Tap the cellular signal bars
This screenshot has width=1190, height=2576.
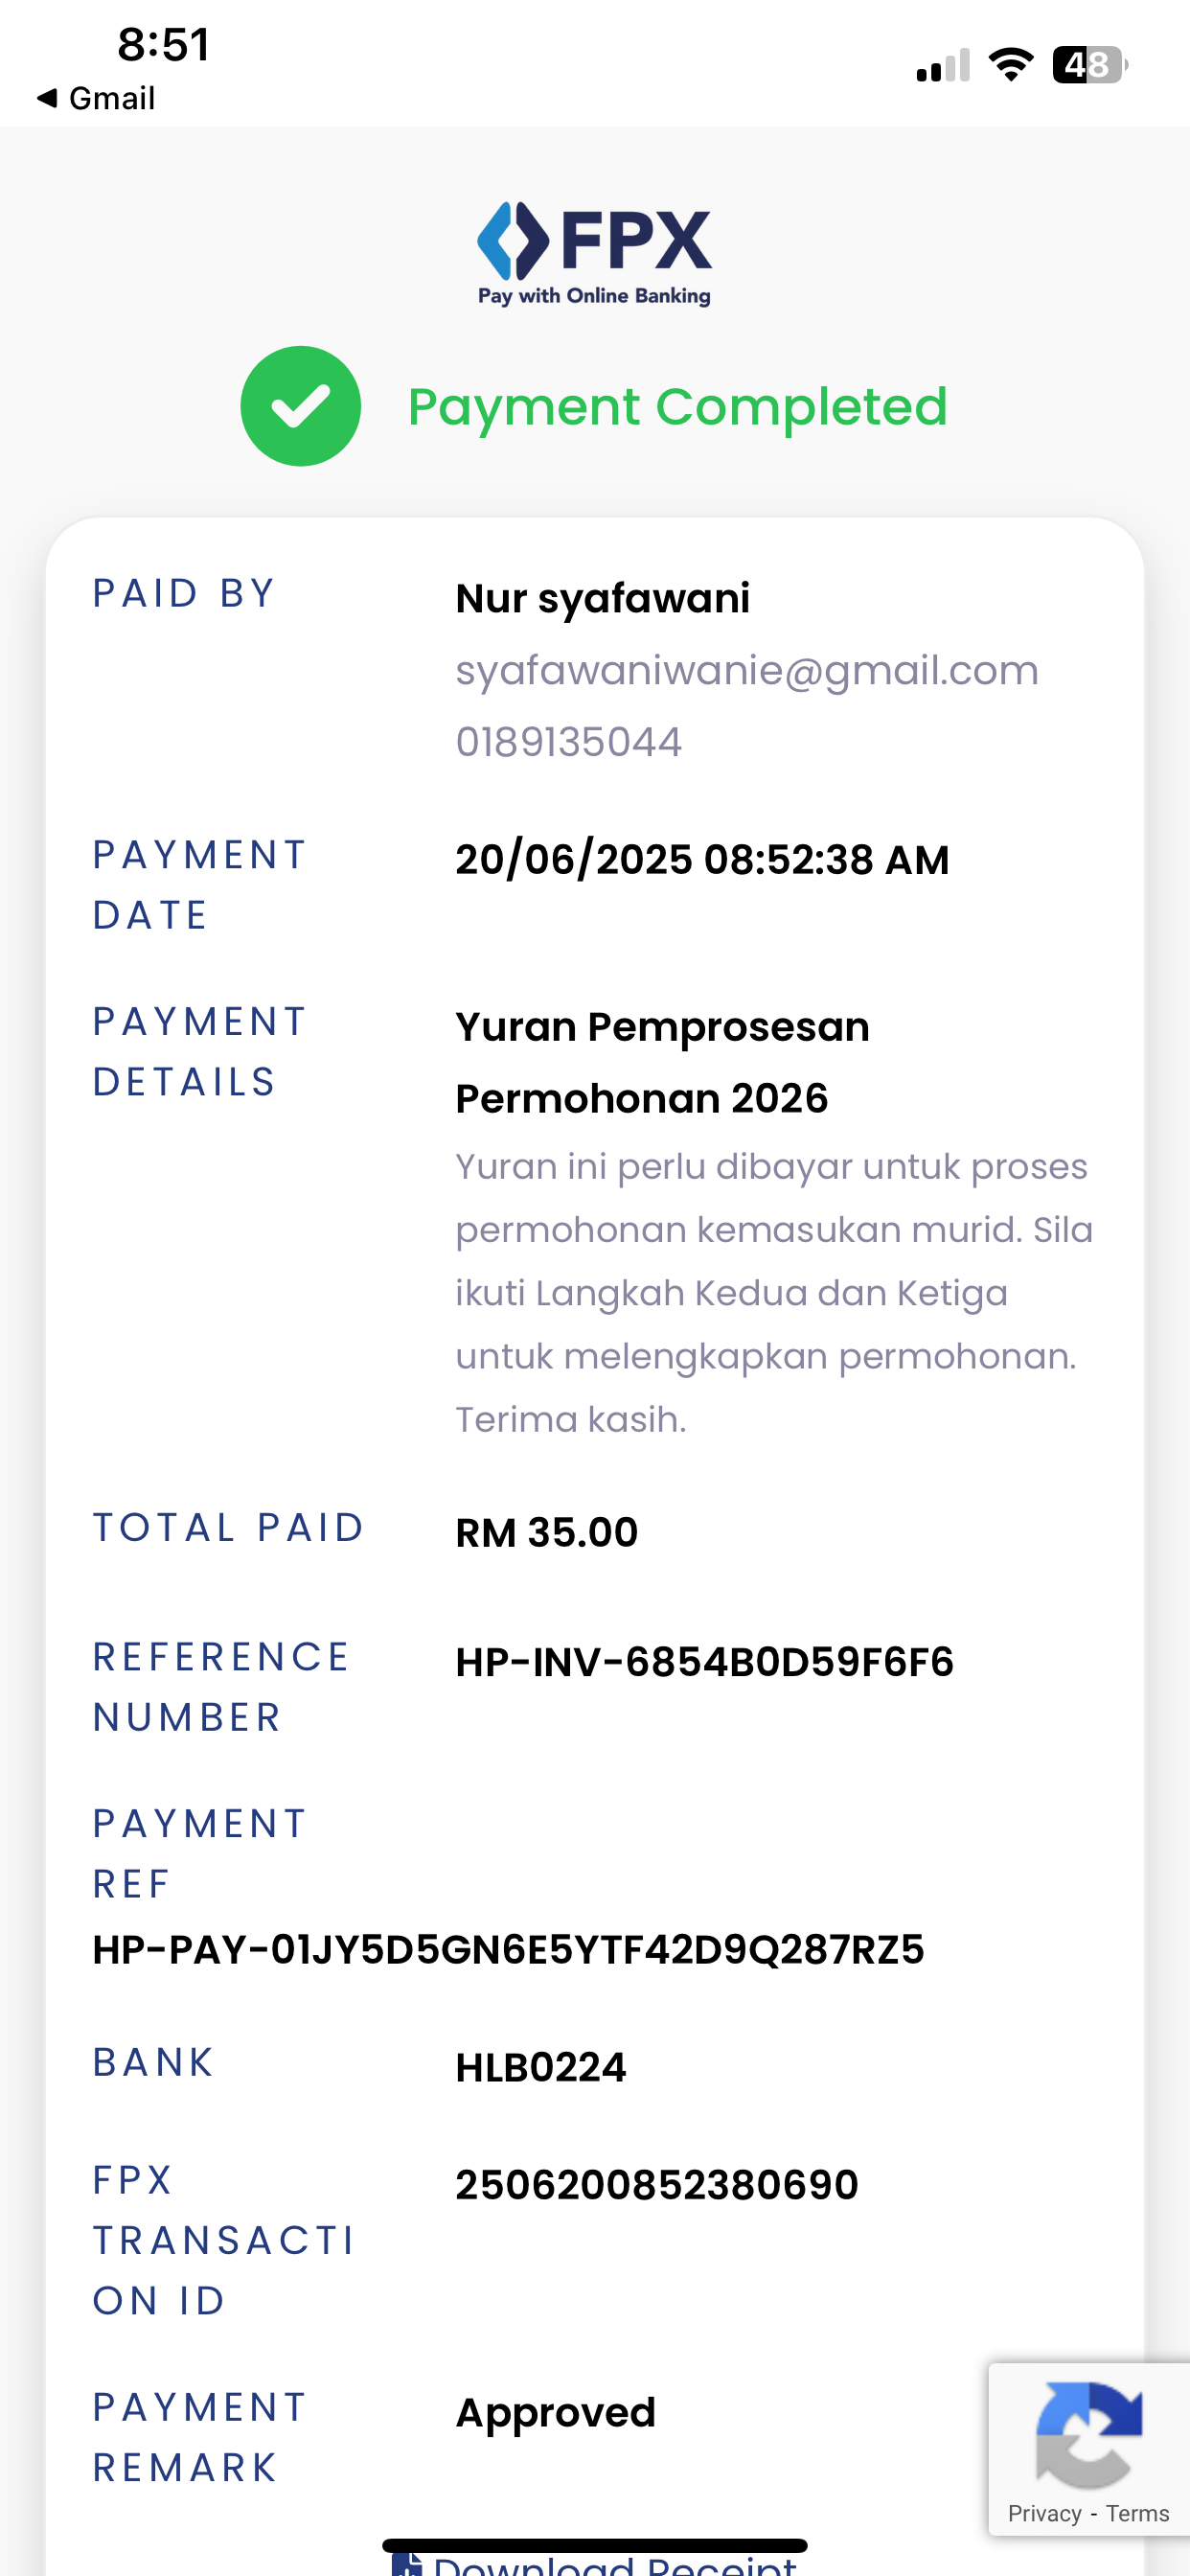(943, 65)
